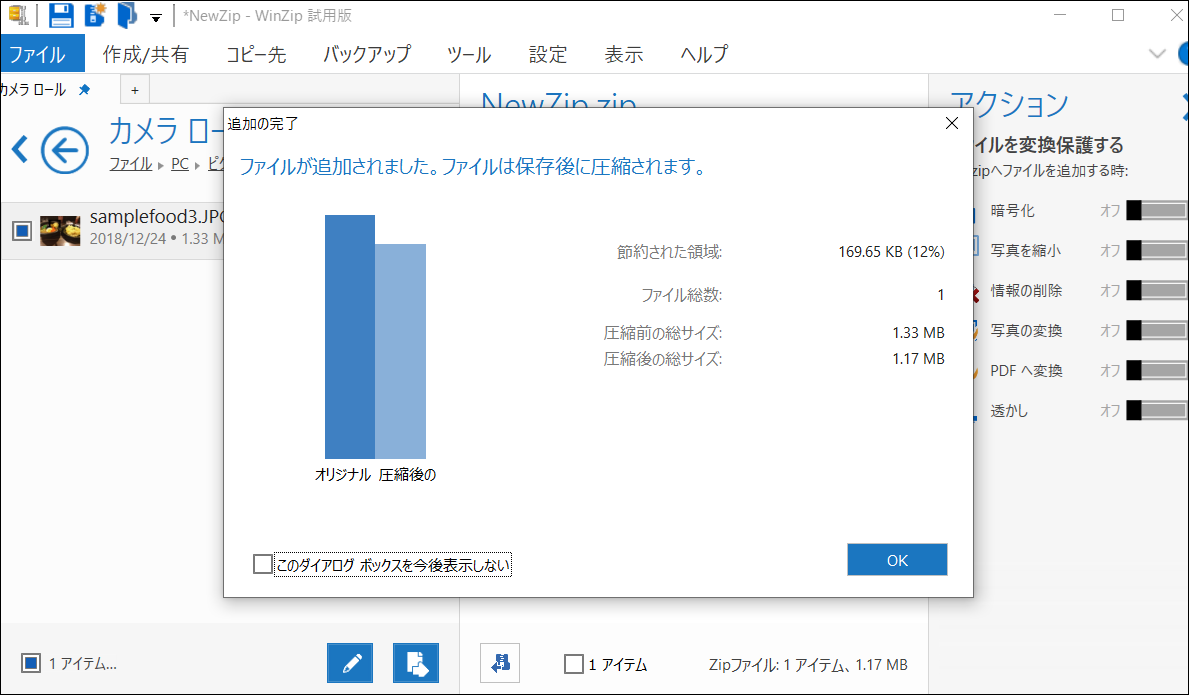Open the Save icon in quick access toolbar
The width and height of the screenshot is (1189, 695).
click(60, 16)
